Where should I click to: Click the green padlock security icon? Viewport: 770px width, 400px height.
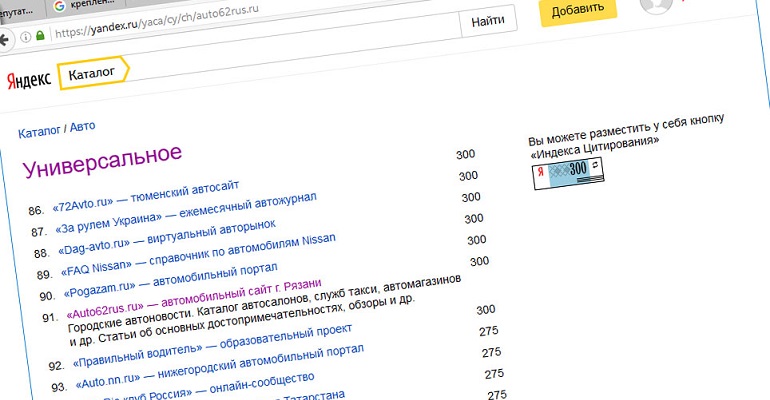(40, 35)
